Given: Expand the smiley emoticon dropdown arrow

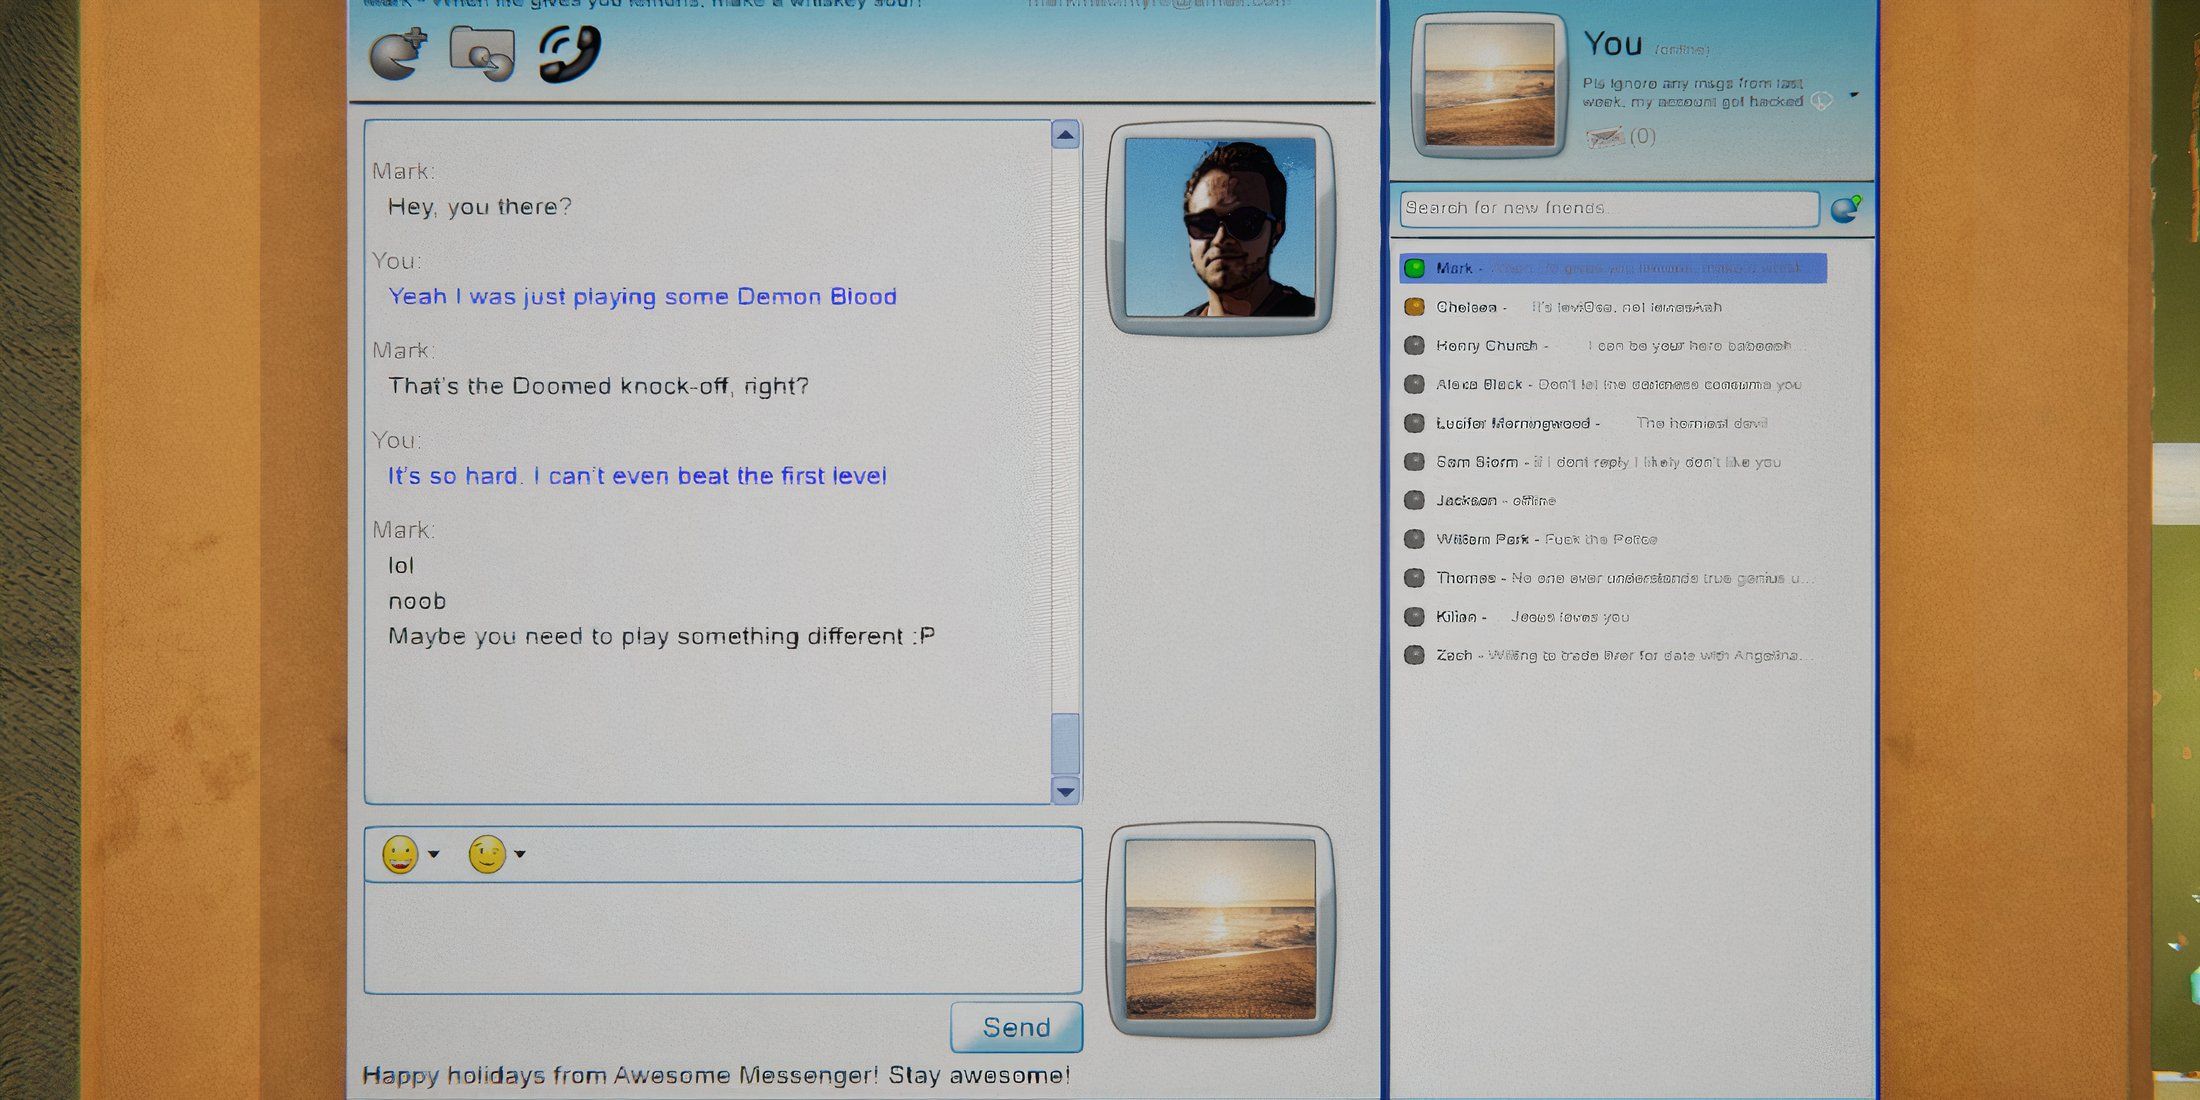Looking at the screenshot, I should pos(434,854).
